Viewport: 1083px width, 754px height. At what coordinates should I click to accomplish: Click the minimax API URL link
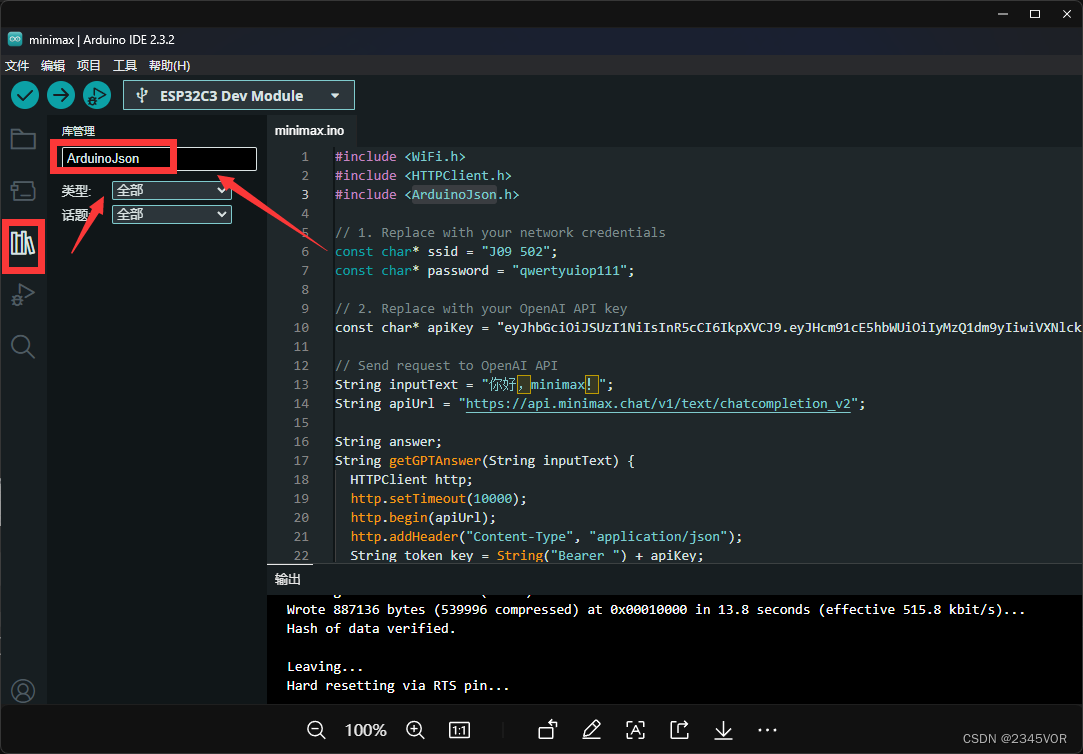click(657, 404)
